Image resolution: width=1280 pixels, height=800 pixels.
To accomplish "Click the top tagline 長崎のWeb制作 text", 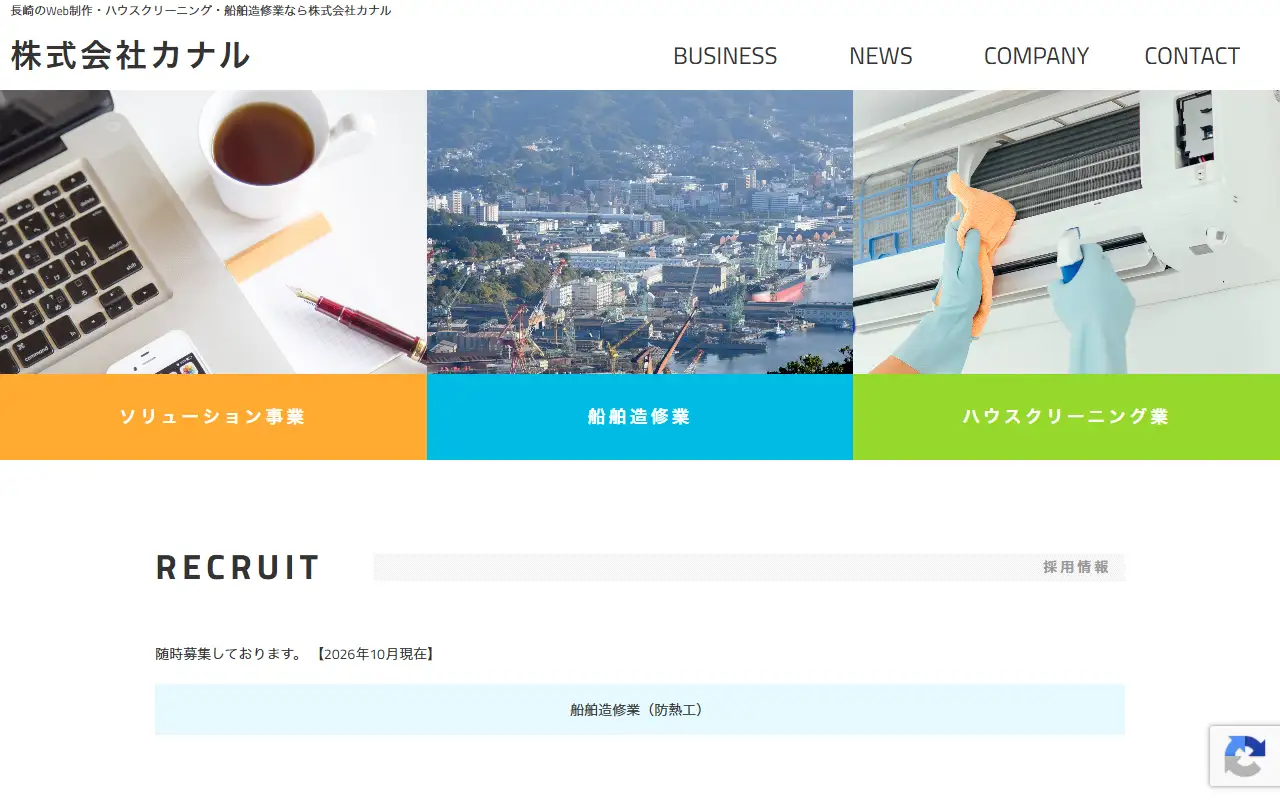I will tap(201, 10).
